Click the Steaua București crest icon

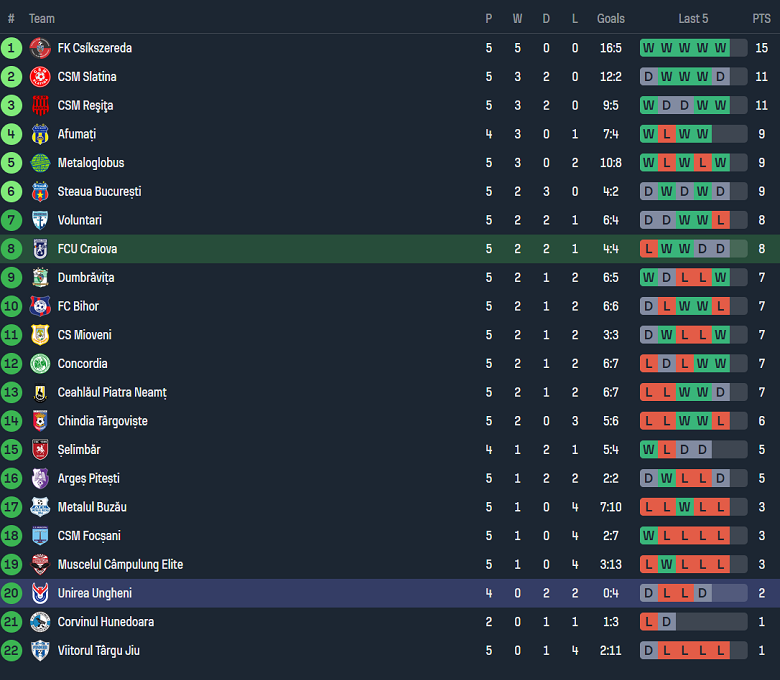tap(40, 192)
